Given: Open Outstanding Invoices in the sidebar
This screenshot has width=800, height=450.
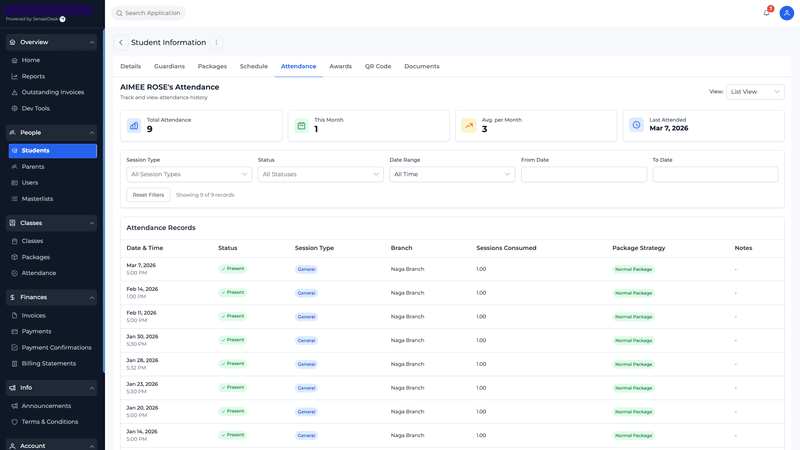Looking at the screenshot, I should pyautogui.click(x=52, y=92).
